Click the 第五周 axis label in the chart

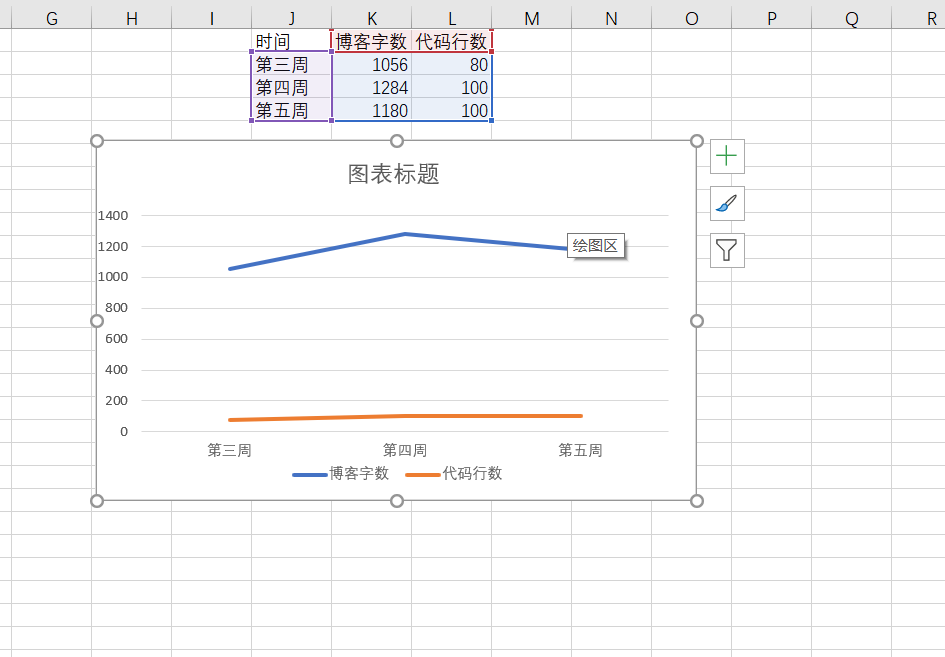[580, 450]
